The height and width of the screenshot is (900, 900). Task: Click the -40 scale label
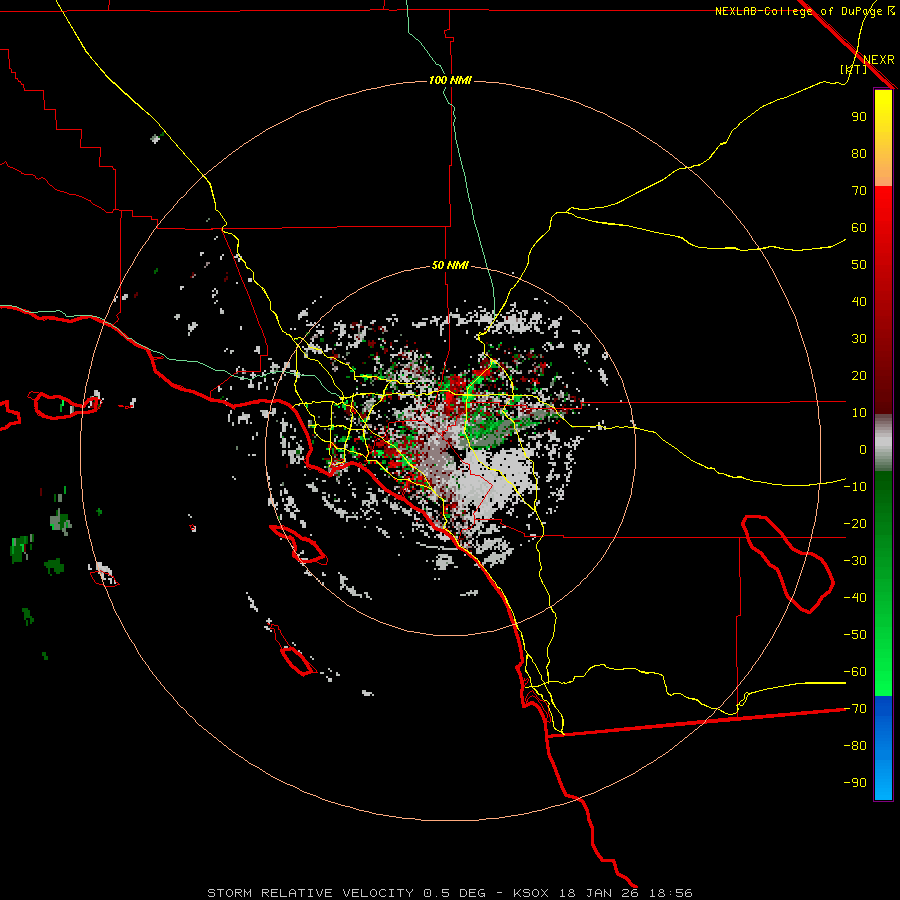pos(855,598)
